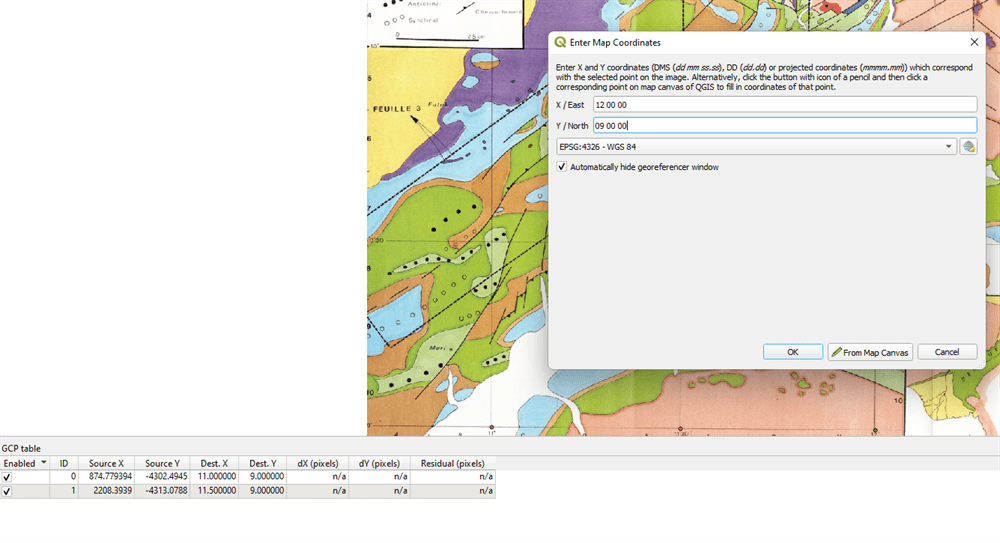Sort GCP table by ID column header
1000x543 pixels.
point(64,464)
